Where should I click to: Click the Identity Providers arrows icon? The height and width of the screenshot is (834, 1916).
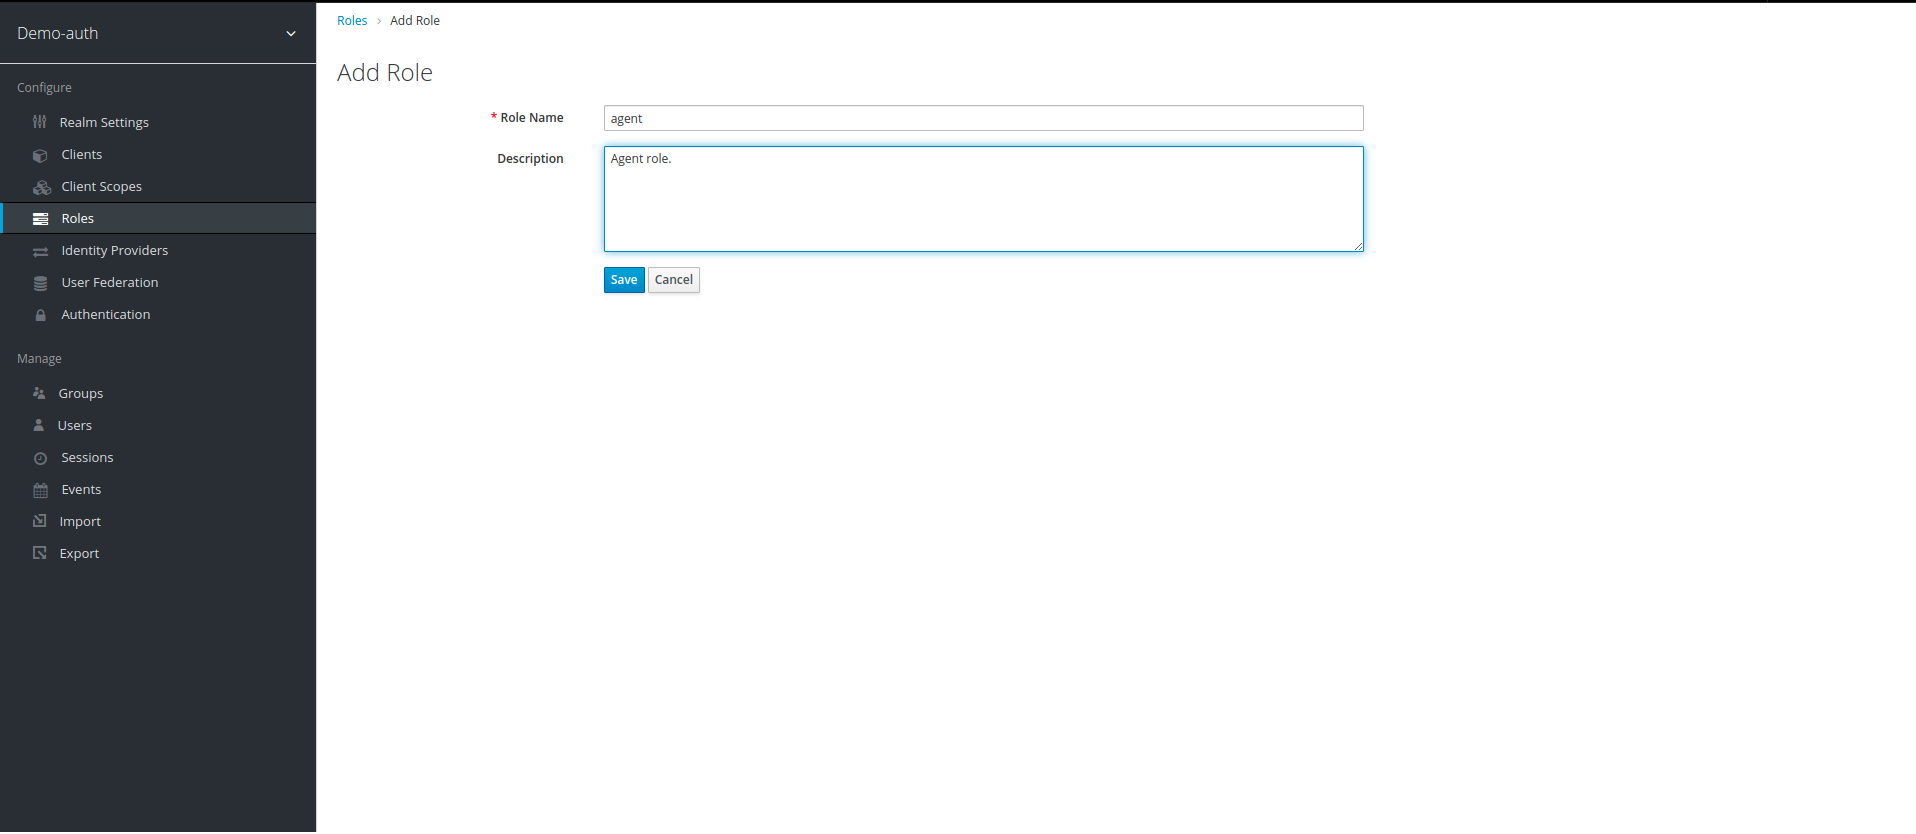coord(40,251)
